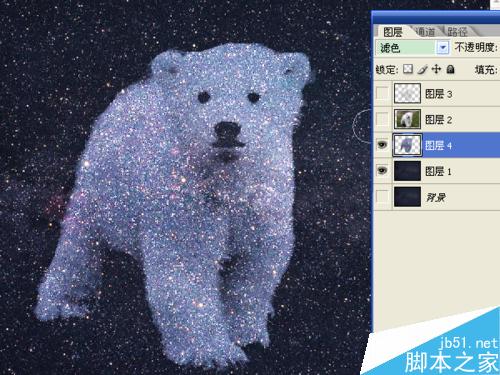This screenshot has height=375, width=500.
Task: Click the 图层 2 bear thumbnail
Action: click(x=407, y=119)
